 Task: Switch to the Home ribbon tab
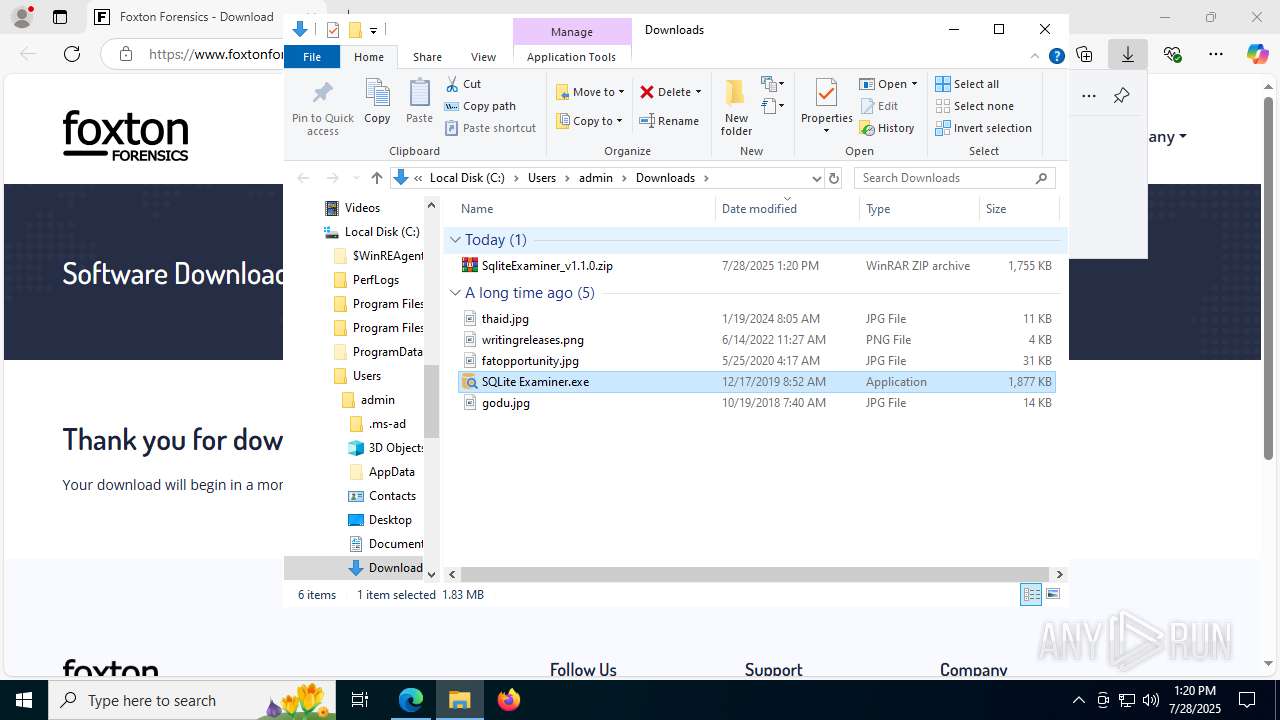pyautogui.click(x=369, y=57)
